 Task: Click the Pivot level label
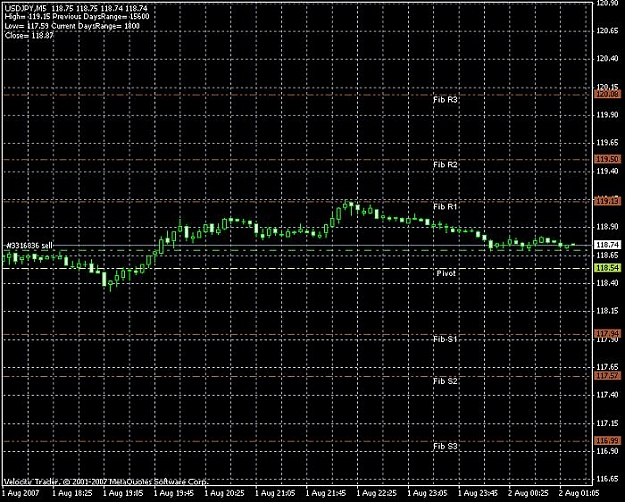tap(446, 274)
